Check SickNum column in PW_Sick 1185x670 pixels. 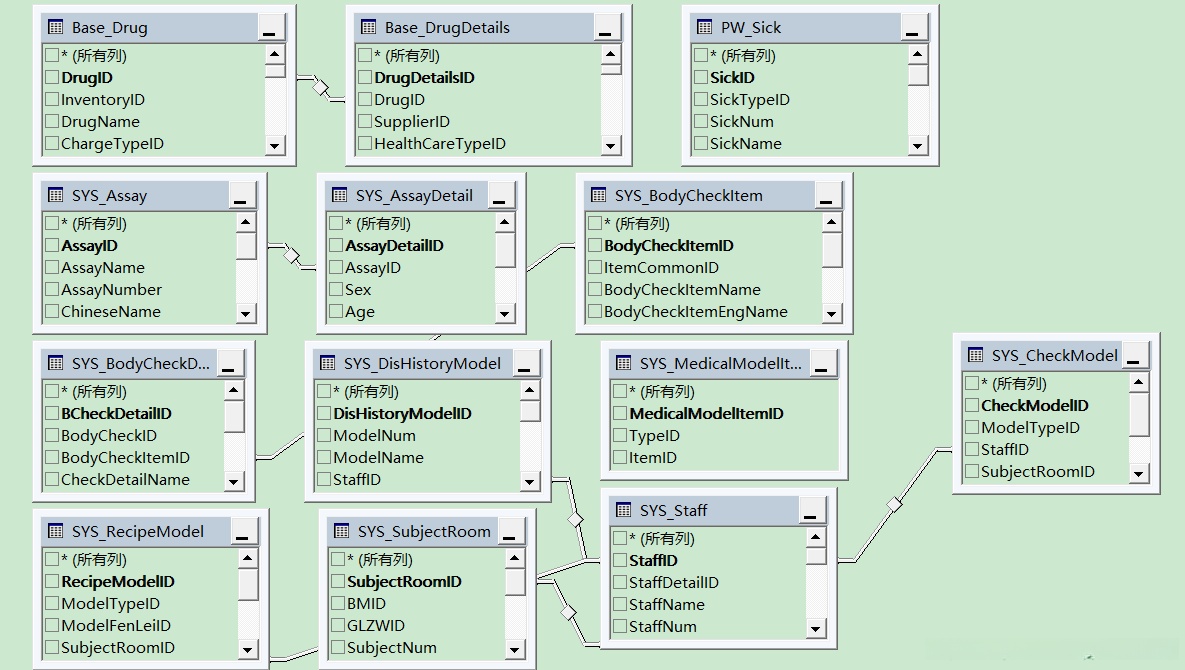point(701,122)
